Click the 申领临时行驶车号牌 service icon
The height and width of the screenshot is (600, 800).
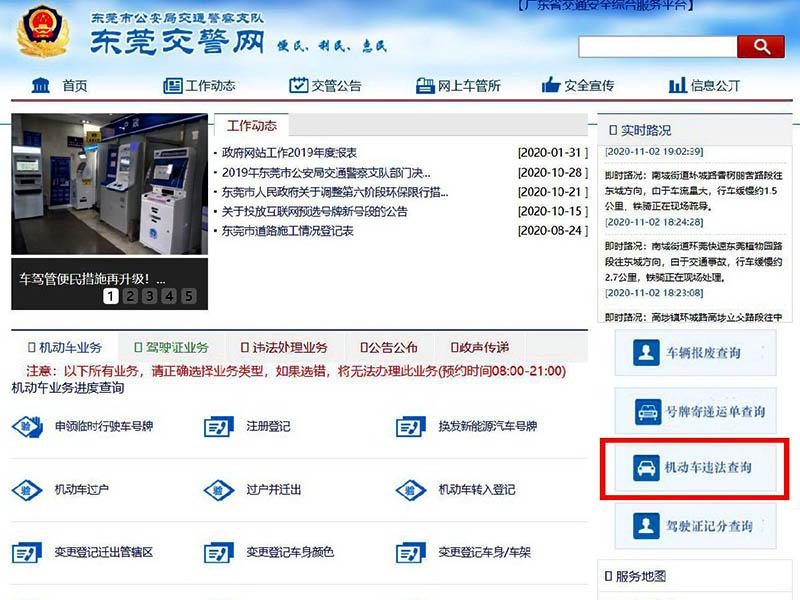point(27,427)
